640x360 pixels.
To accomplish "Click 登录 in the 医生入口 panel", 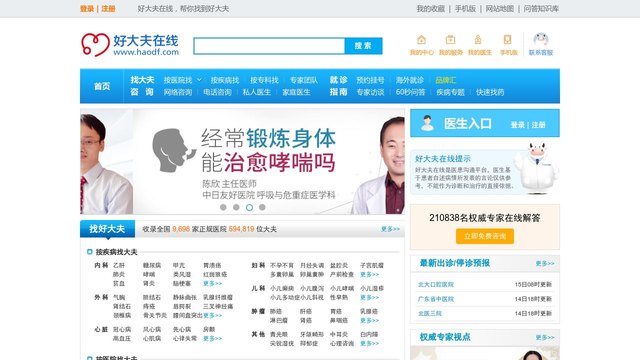I will pos(518,125).
